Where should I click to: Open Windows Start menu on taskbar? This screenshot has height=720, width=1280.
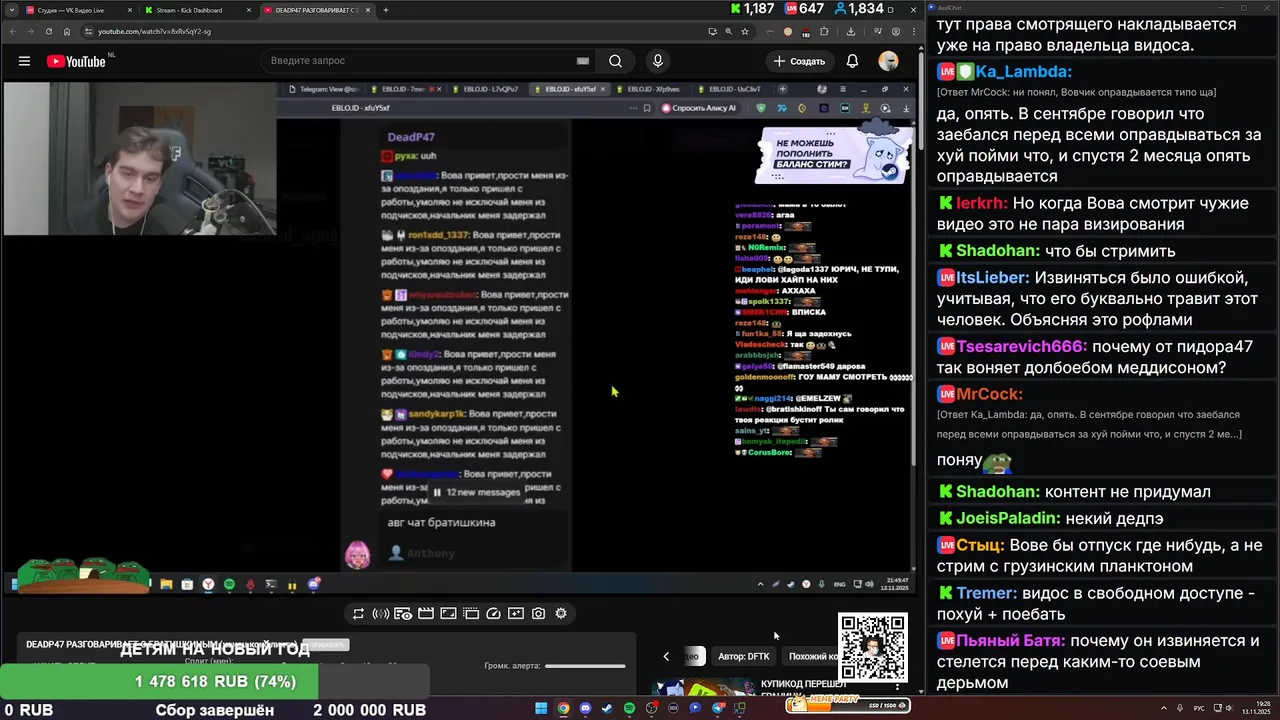click(x=541, y=709)
